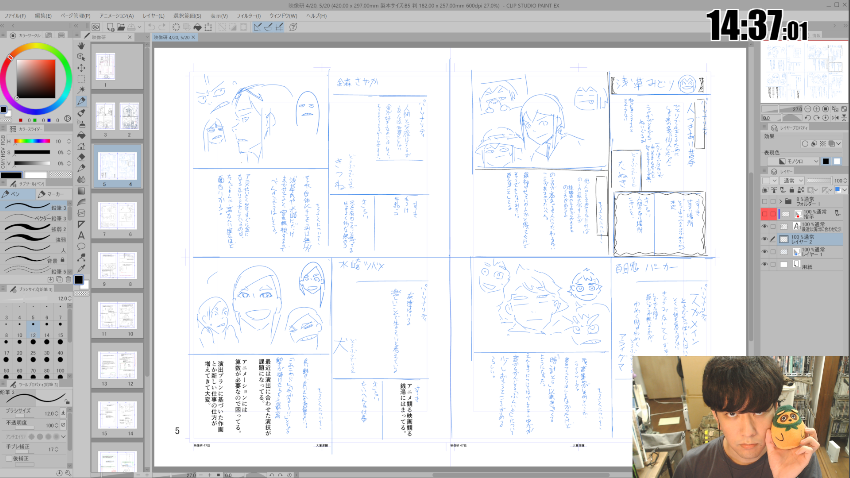This screenshot has height=478, width=850.
Task: Open page 1 thumbnail in page manager
Action: point(105,67)
